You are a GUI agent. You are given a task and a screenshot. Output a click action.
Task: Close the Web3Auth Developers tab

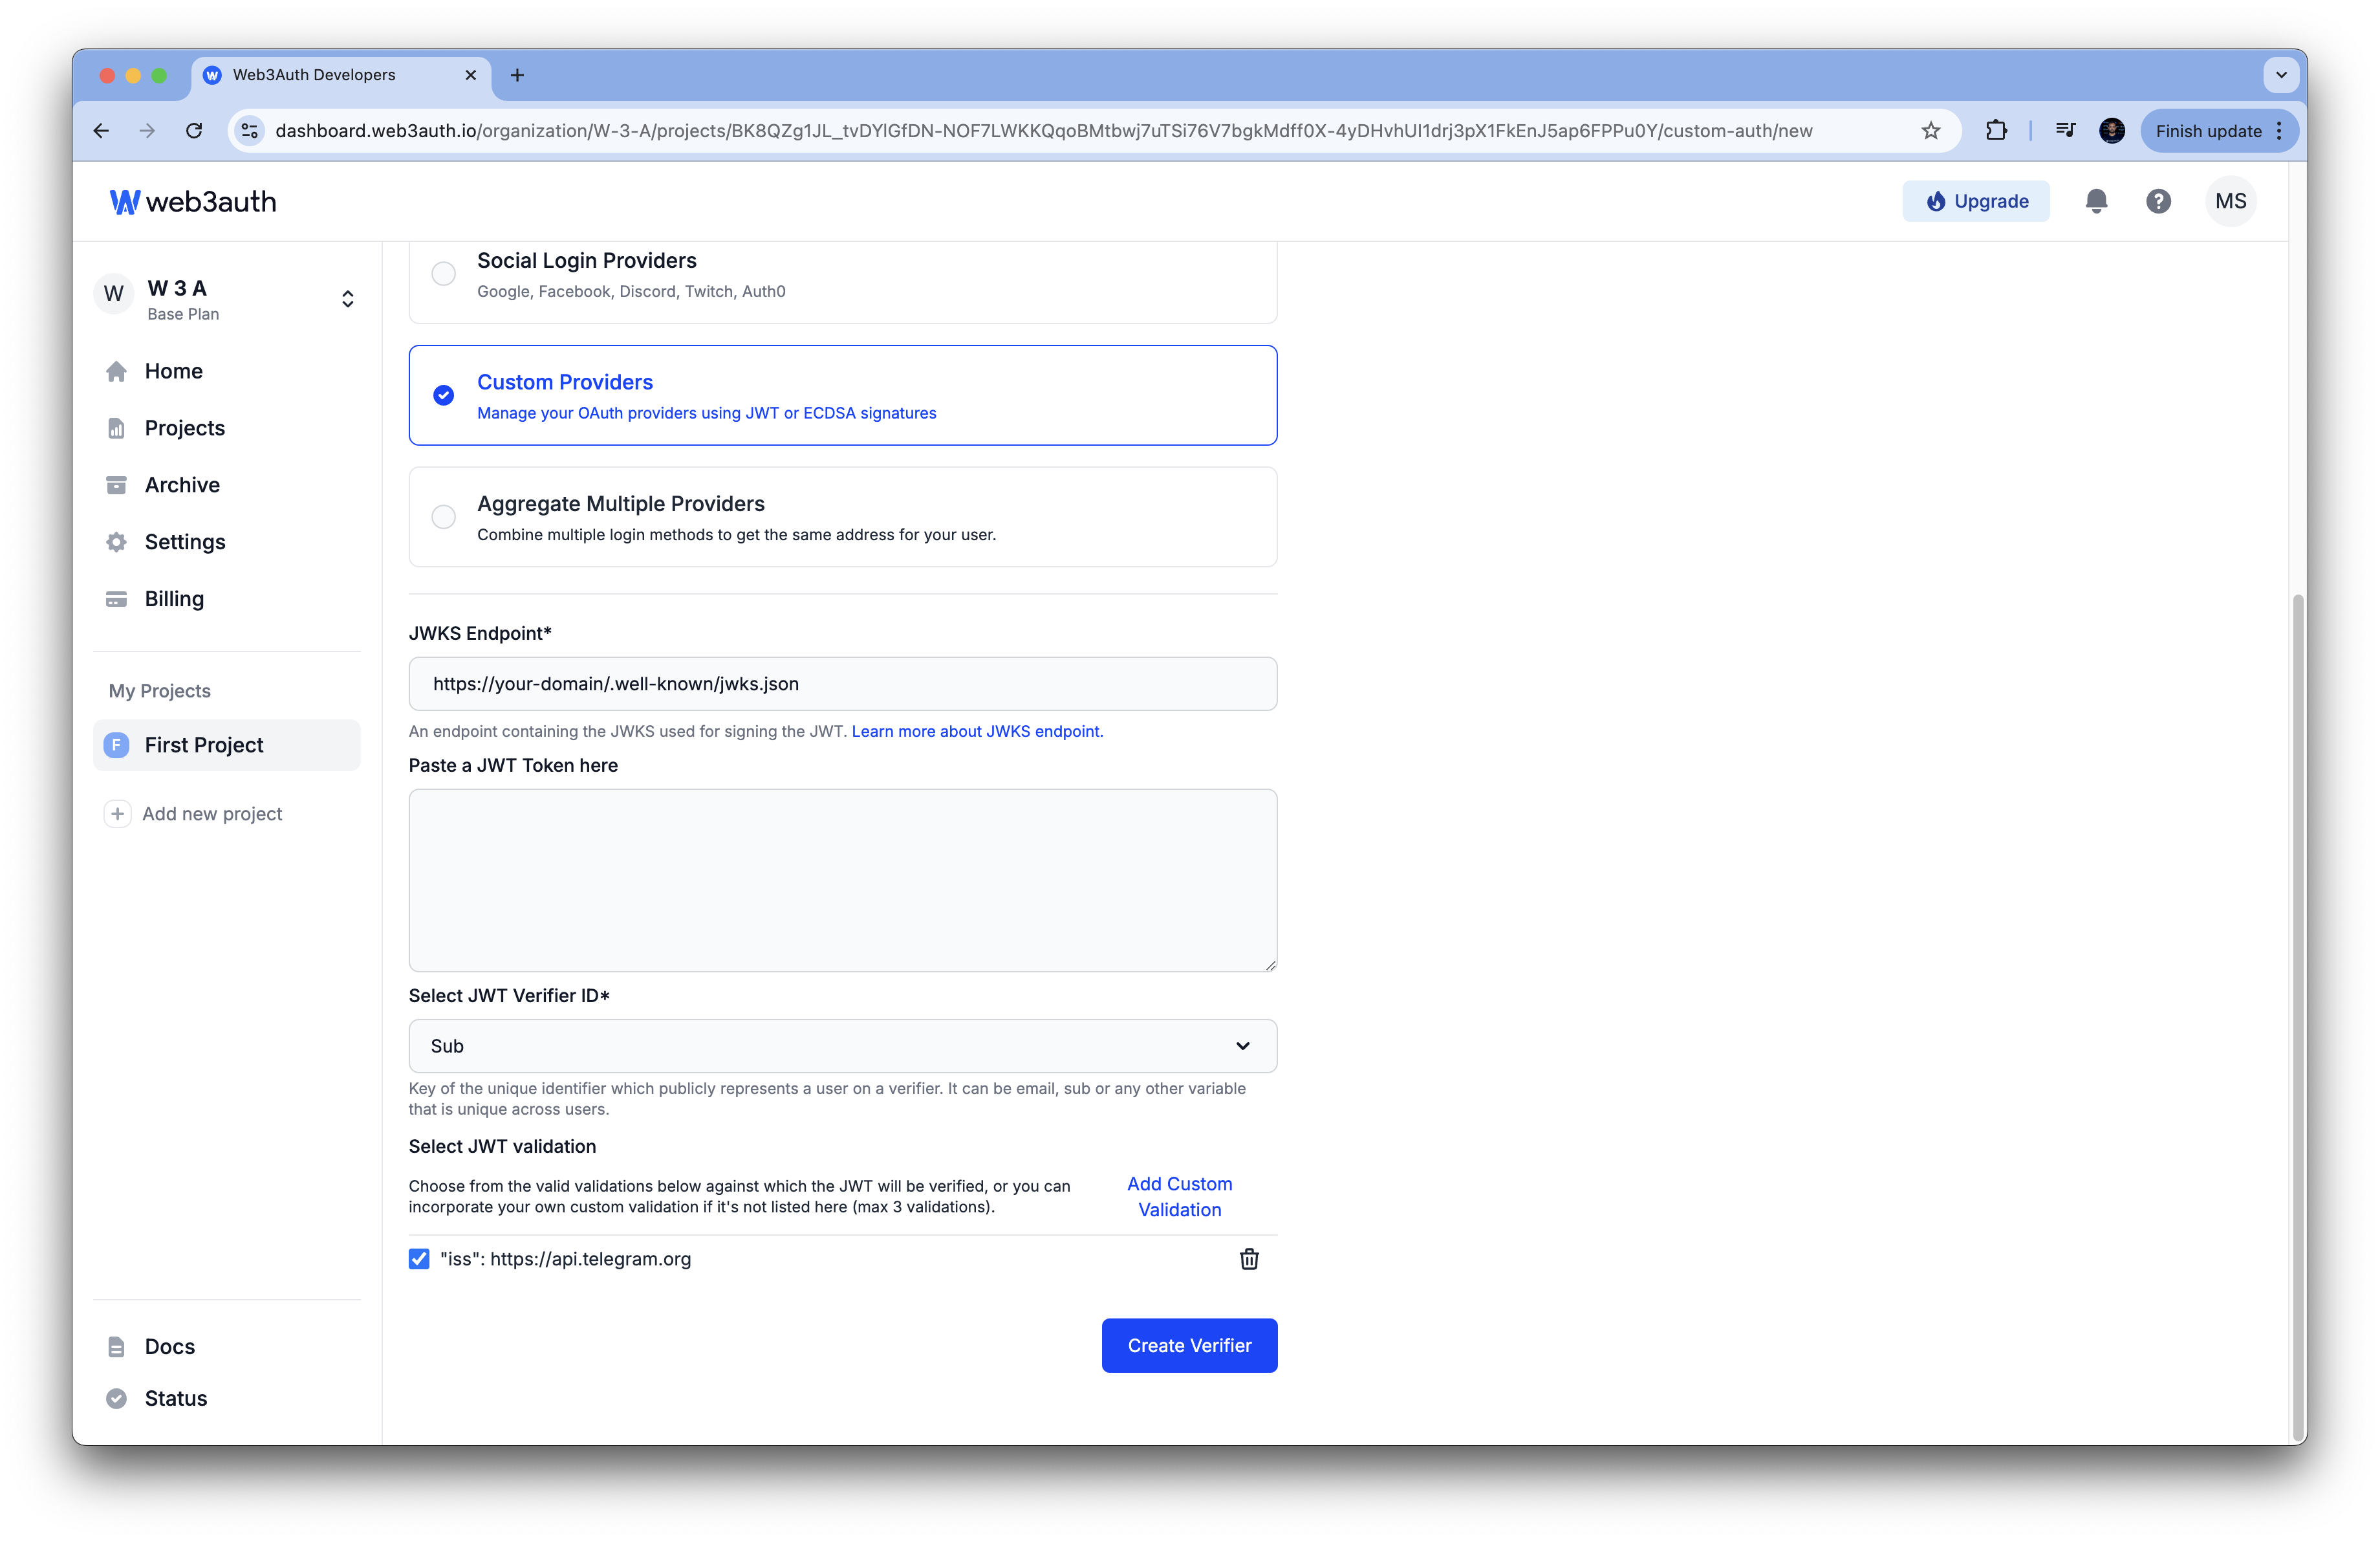point(471,75)
